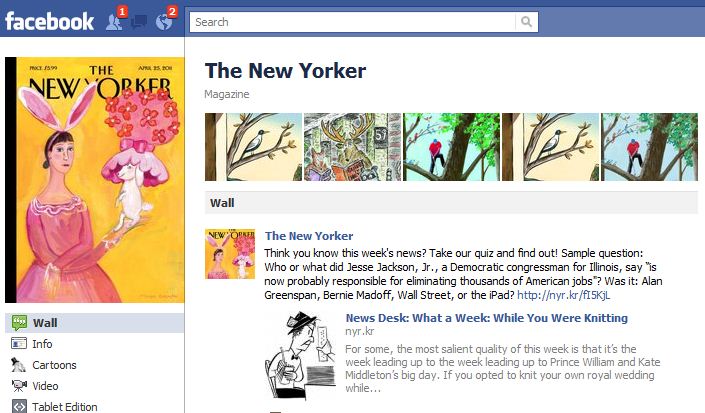This screenshot has height=413, width=705.
Task: Click the Tablet Edition code icon
Action: click(19, 406)
